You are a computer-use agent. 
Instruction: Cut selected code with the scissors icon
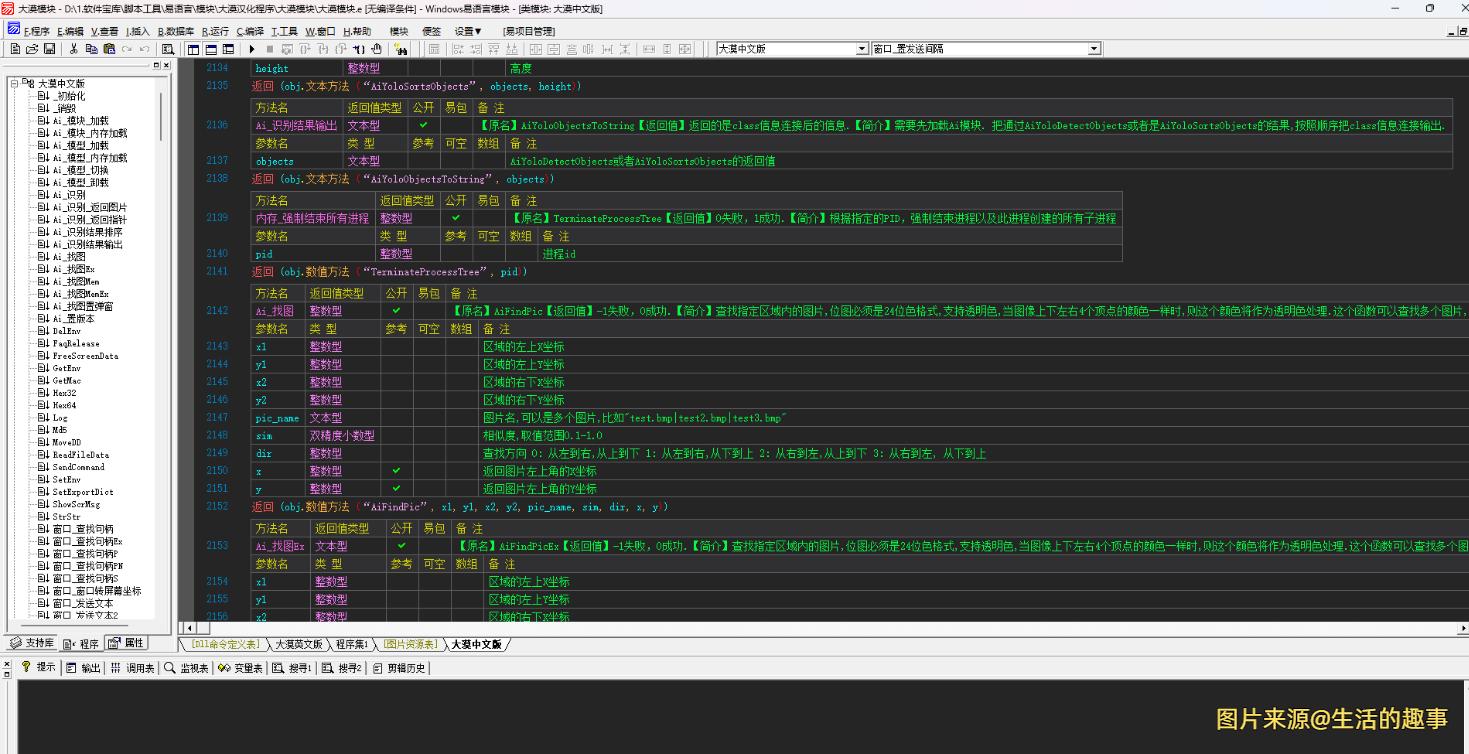[x=73, y=47]
